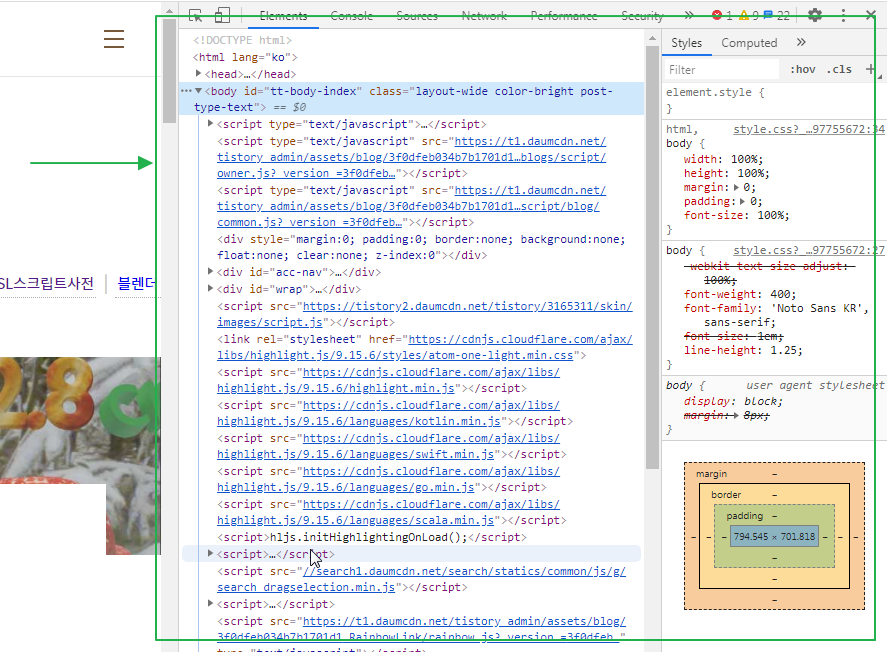Click the display: block declaration
This screenshot has width=887, height=652.
pos(733,401)
